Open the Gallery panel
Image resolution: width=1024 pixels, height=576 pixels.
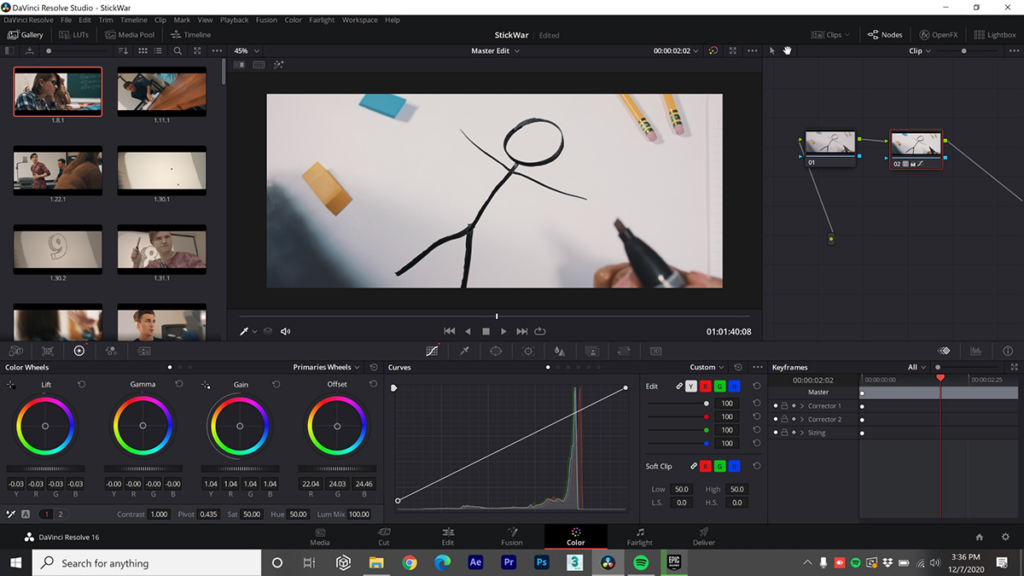click(x=25, y=35)
